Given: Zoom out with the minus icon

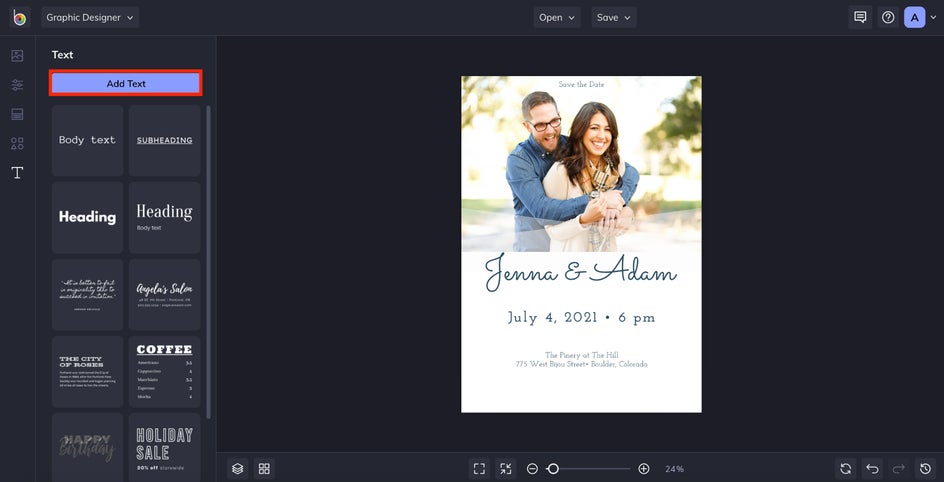Looking at the screenshot, I should [x=532, y=469].
